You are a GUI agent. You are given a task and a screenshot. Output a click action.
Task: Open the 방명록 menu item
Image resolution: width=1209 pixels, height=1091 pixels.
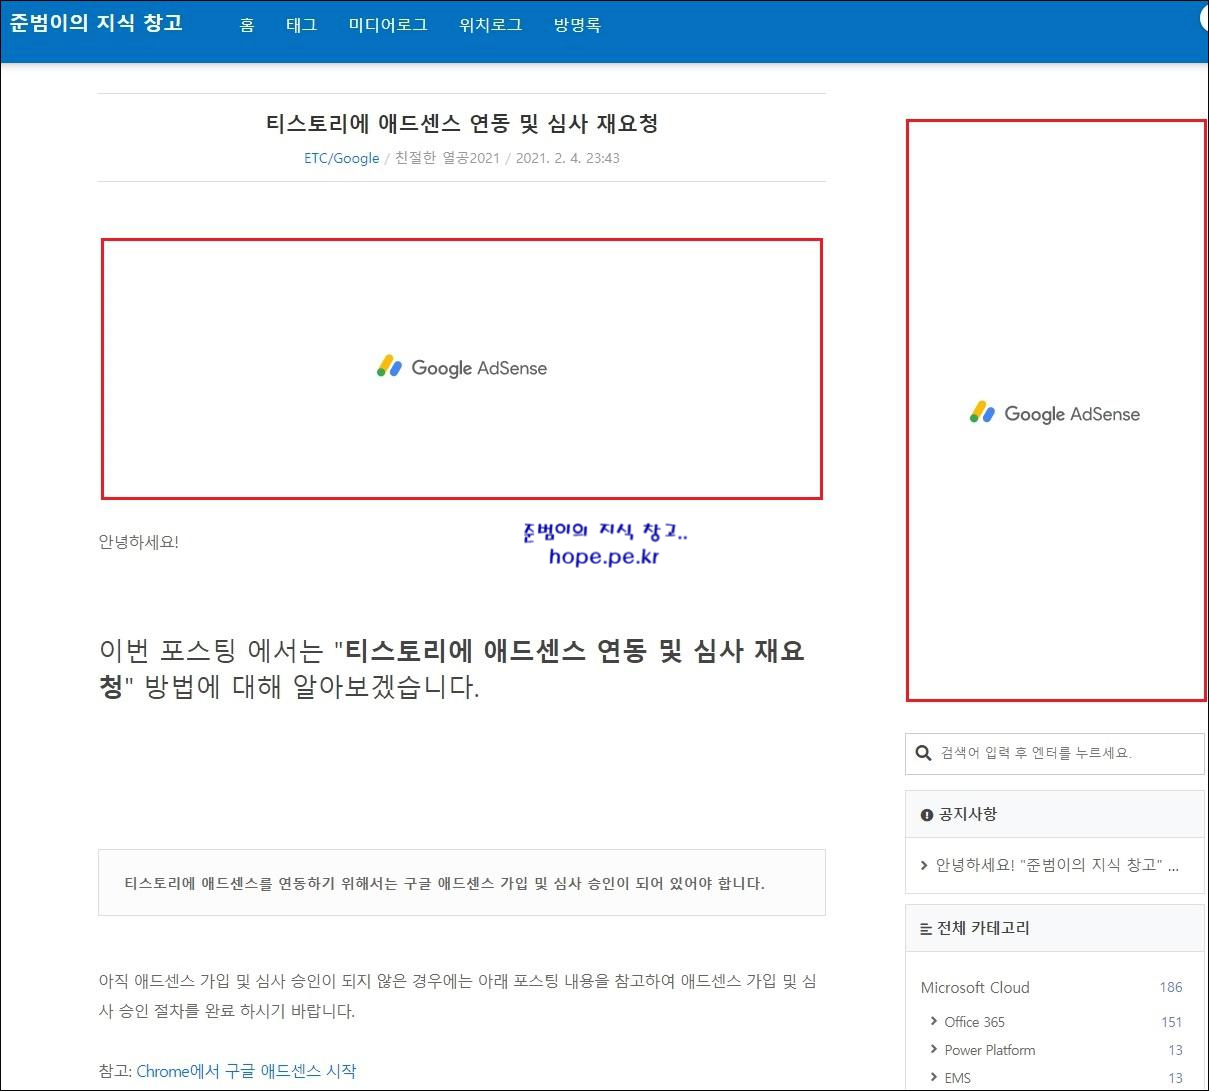pos(577,25)
